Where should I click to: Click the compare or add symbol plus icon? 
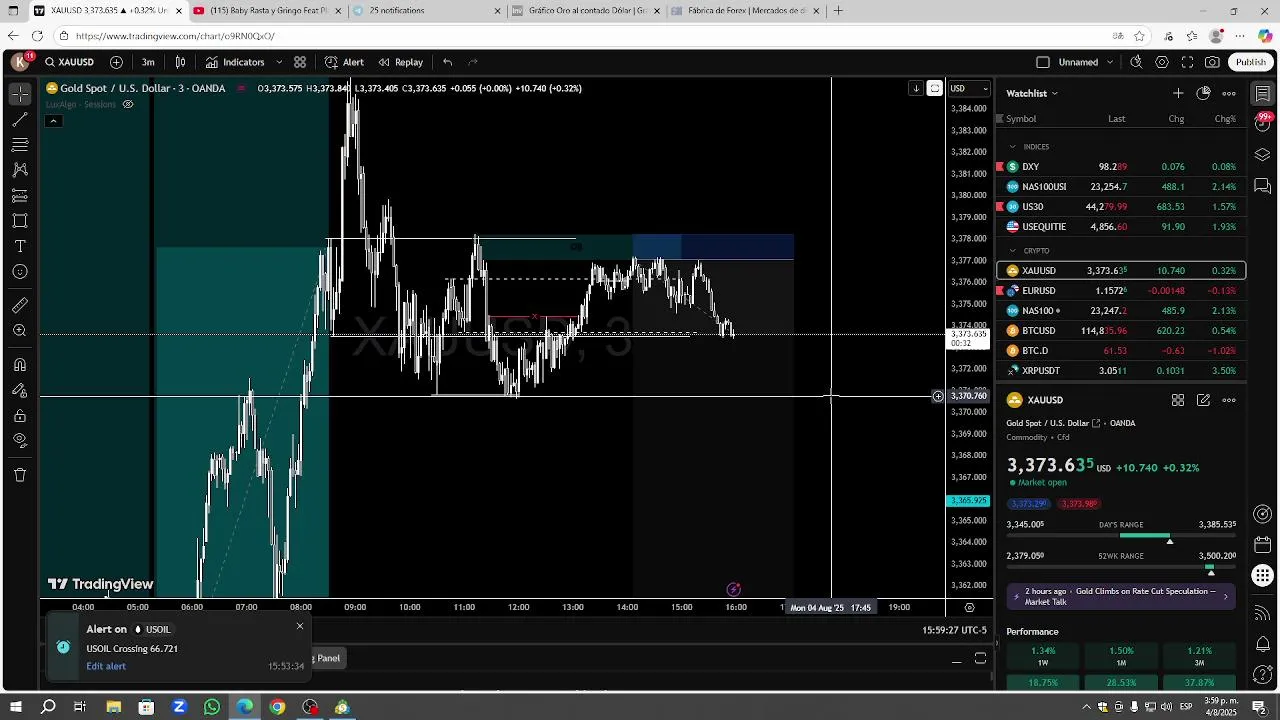pos(116,62)
